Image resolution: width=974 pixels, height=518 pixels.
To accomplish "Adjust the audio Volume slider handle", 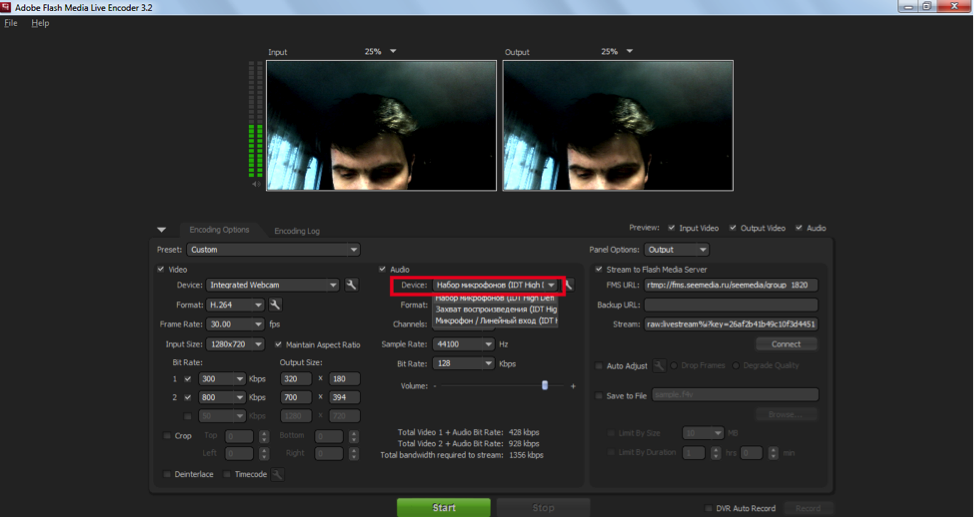I will point(545,386).
